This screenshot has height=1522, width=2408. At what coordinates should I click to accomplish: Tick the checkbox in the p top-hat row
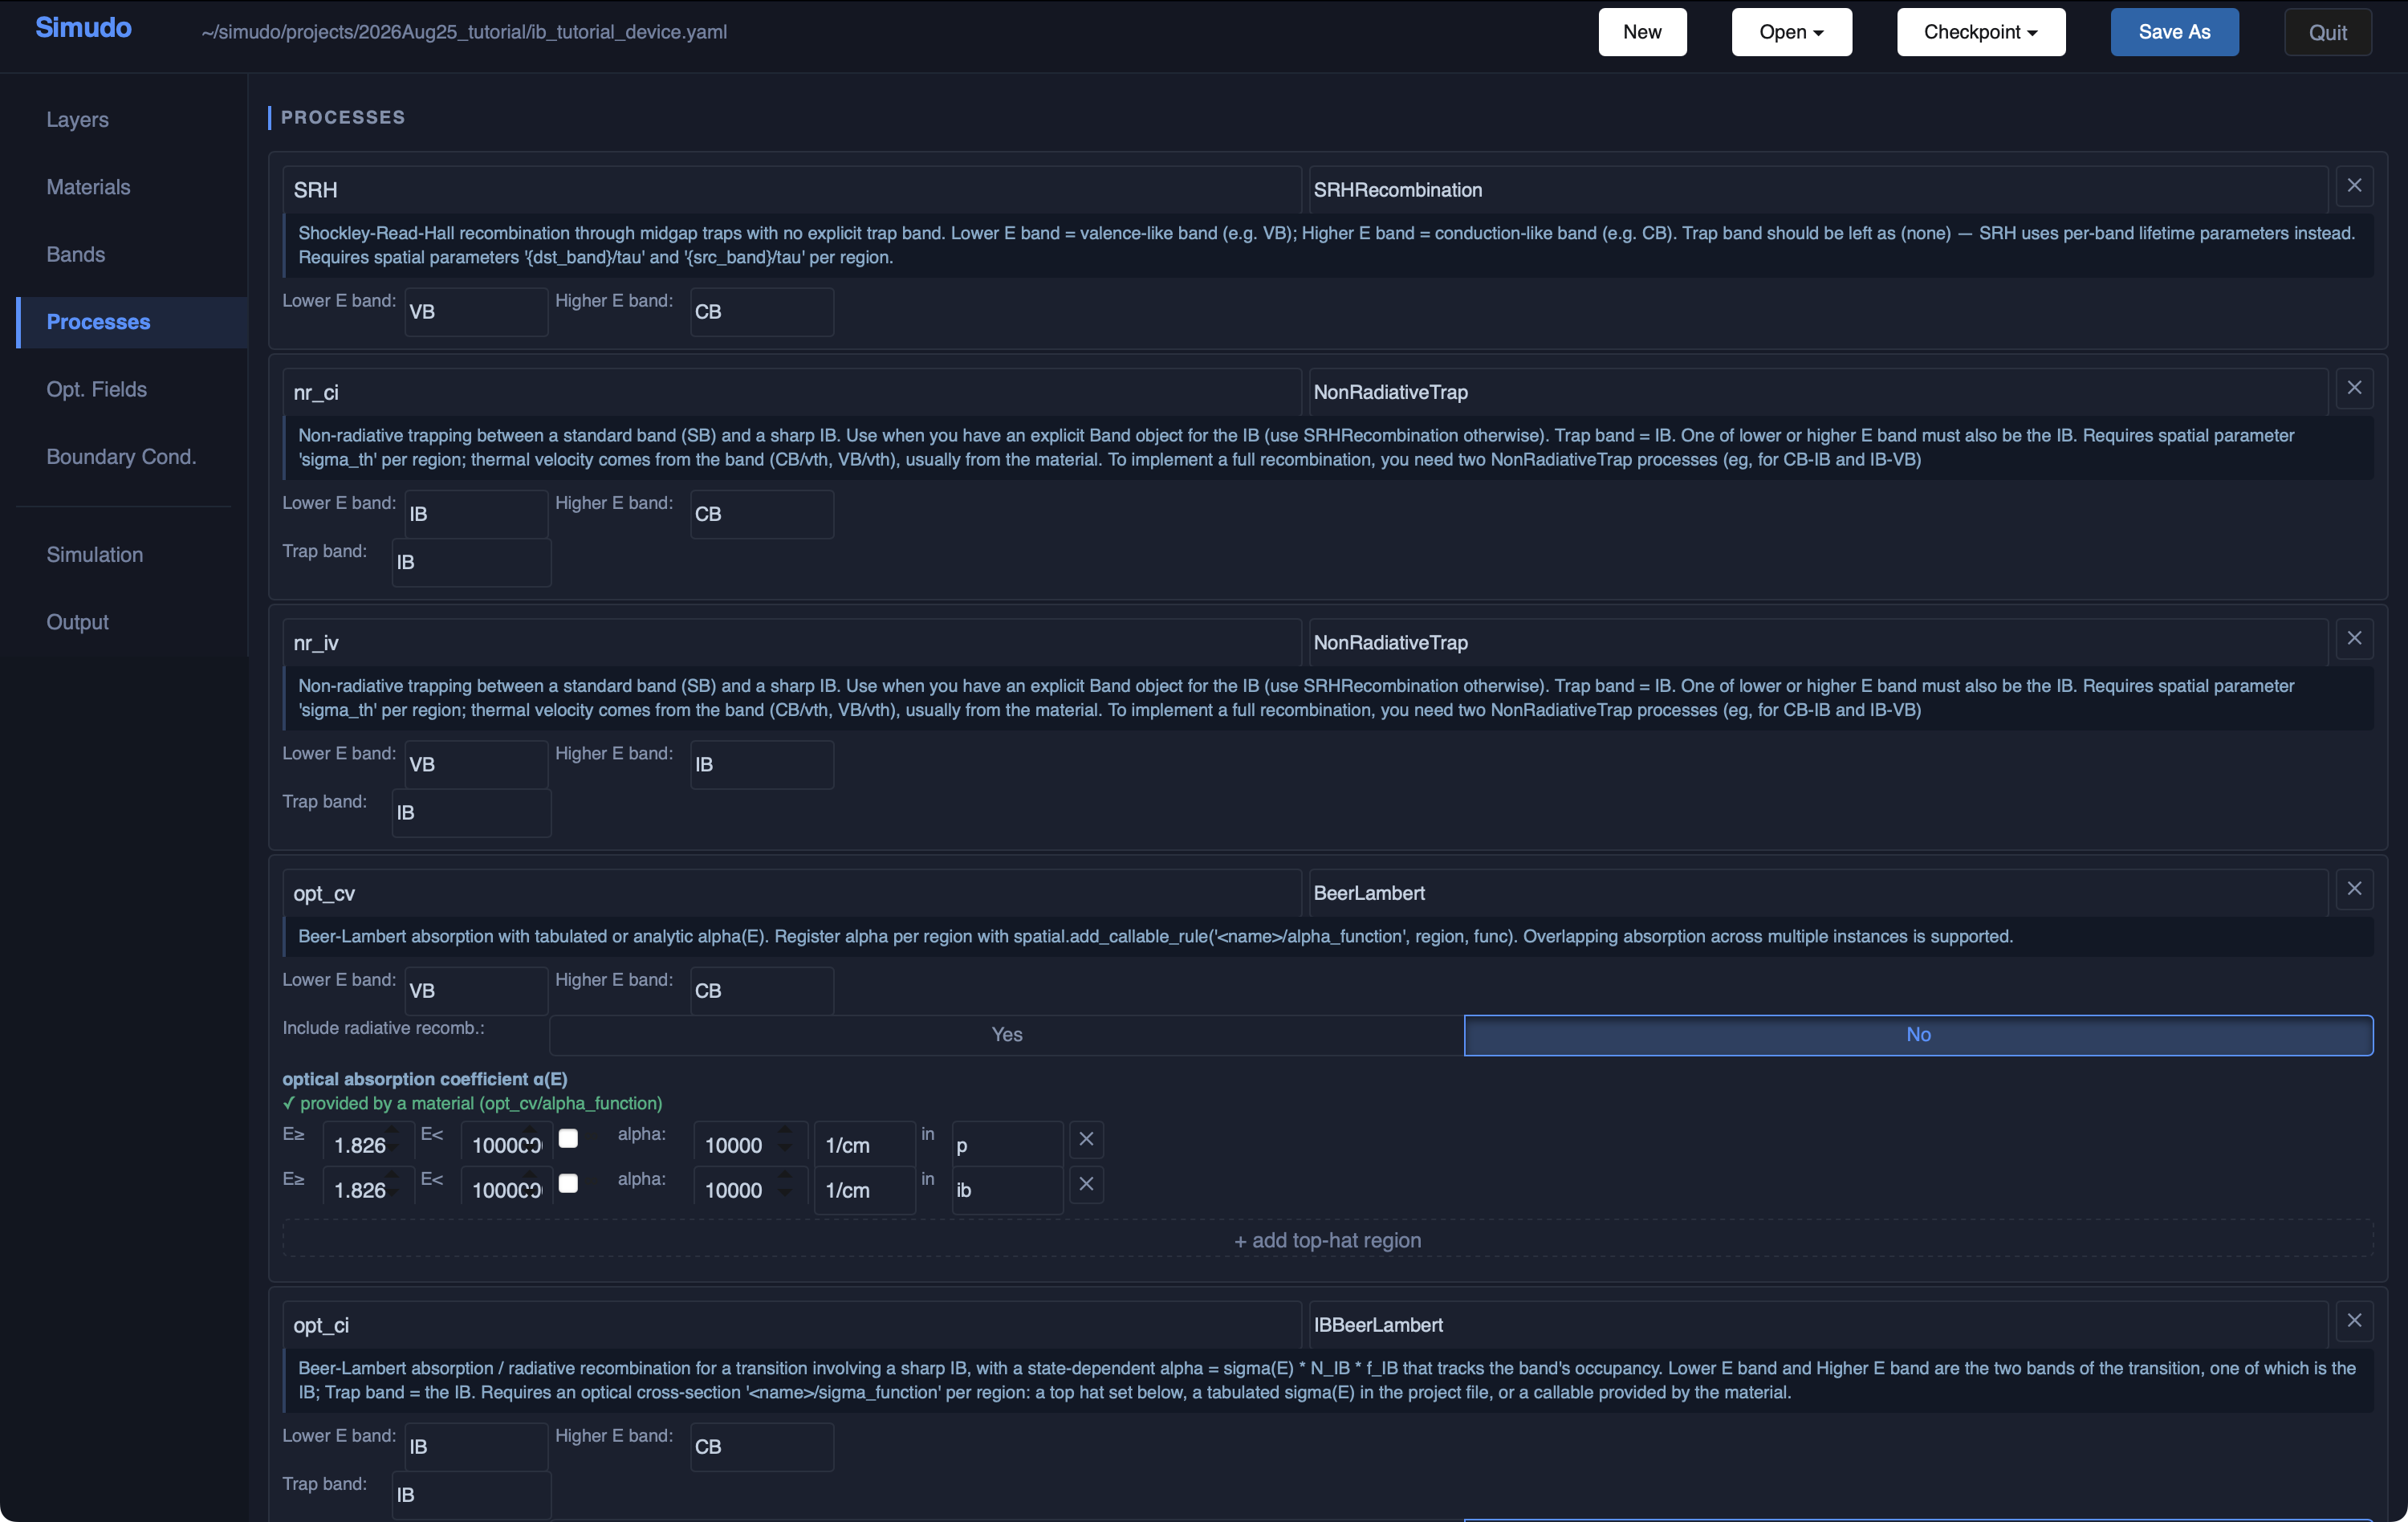click(x=568, y=1138)
